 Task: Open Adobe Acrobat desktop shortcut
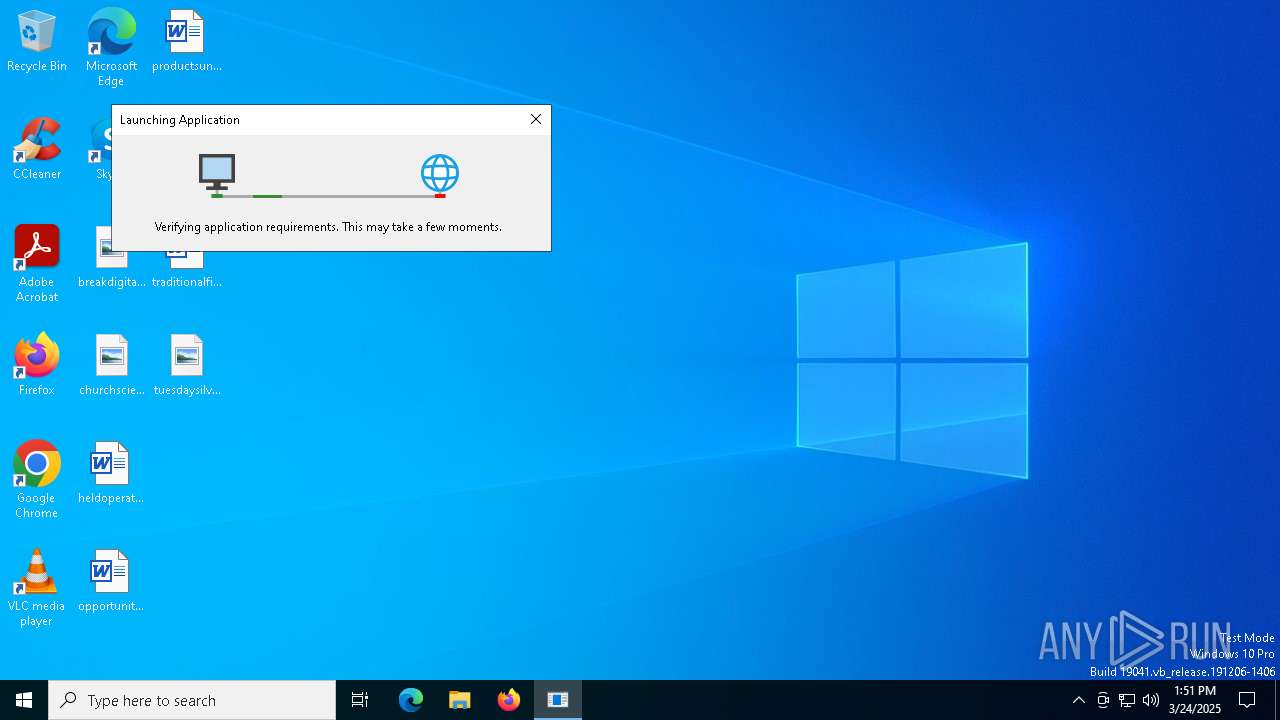point(37,264)
